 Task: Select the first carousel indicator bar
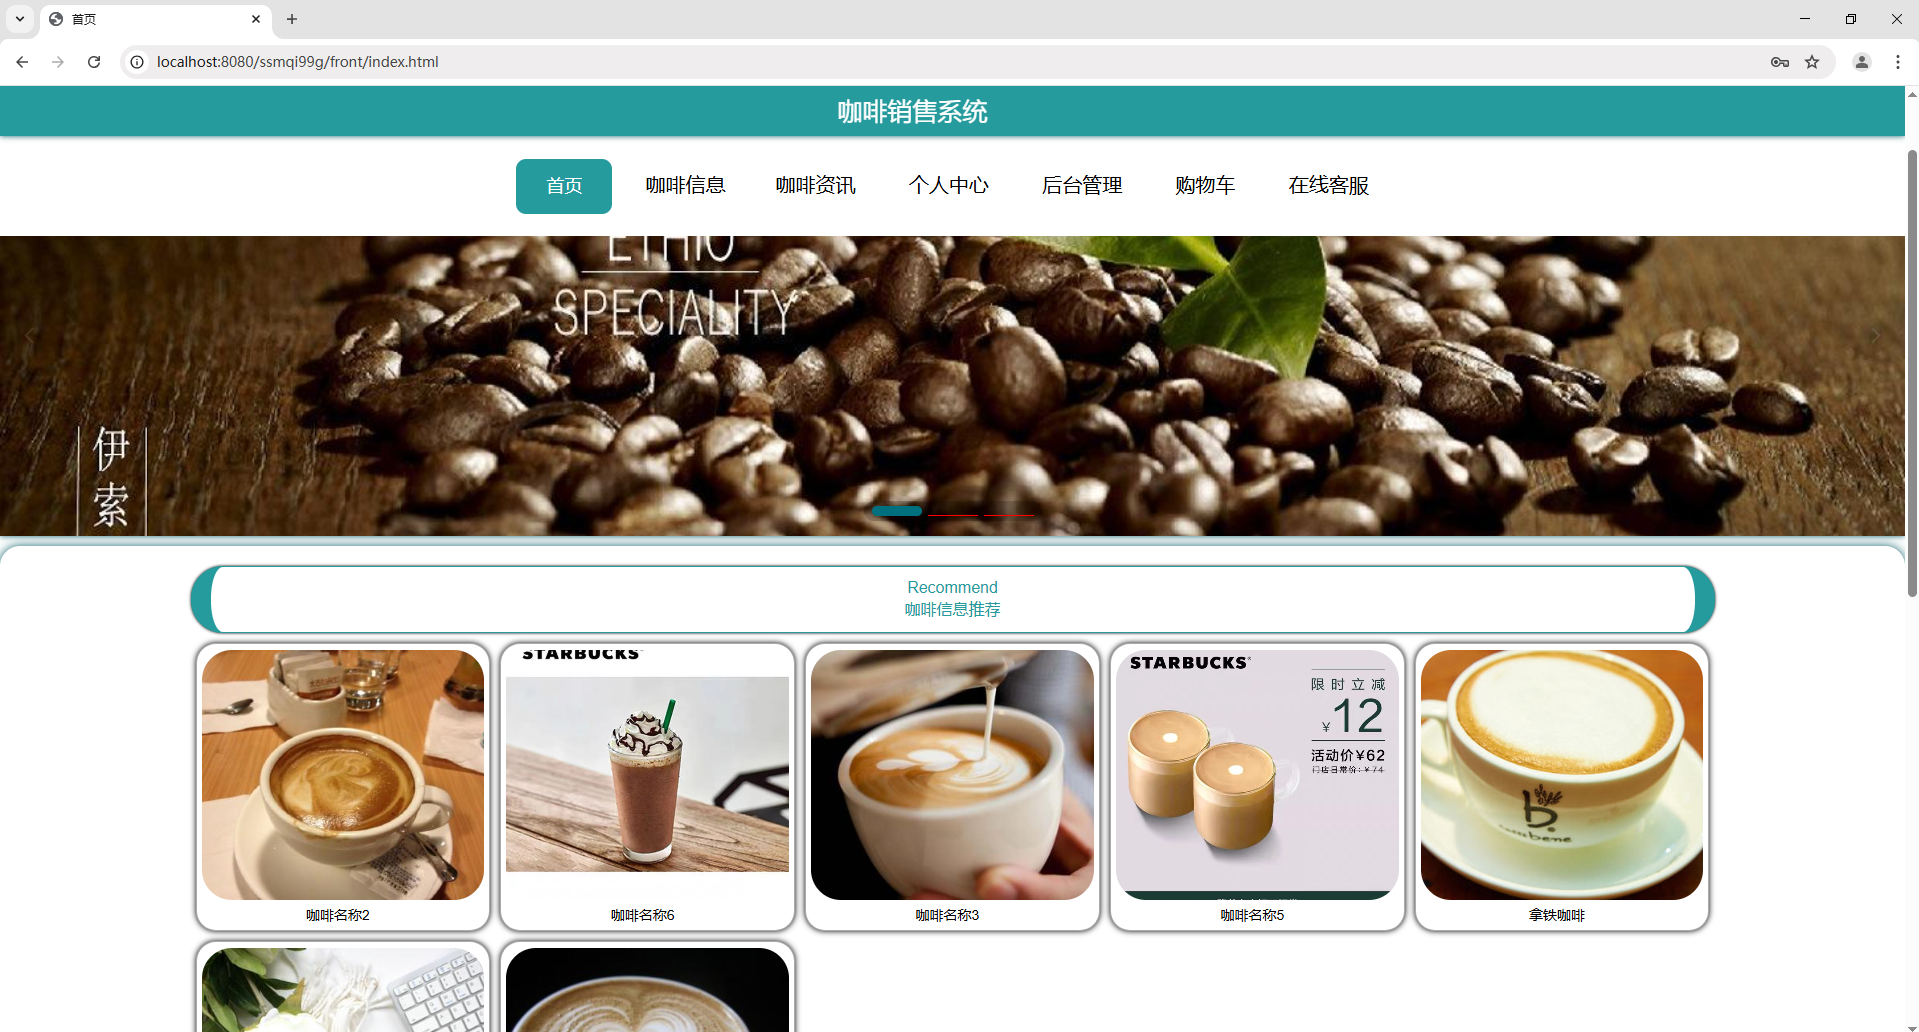tap(897, 511)
